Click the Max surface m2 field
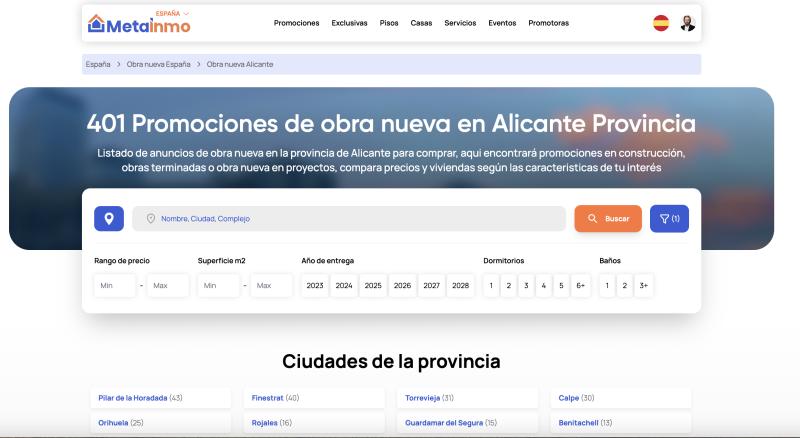 click(x=271, y=285)
